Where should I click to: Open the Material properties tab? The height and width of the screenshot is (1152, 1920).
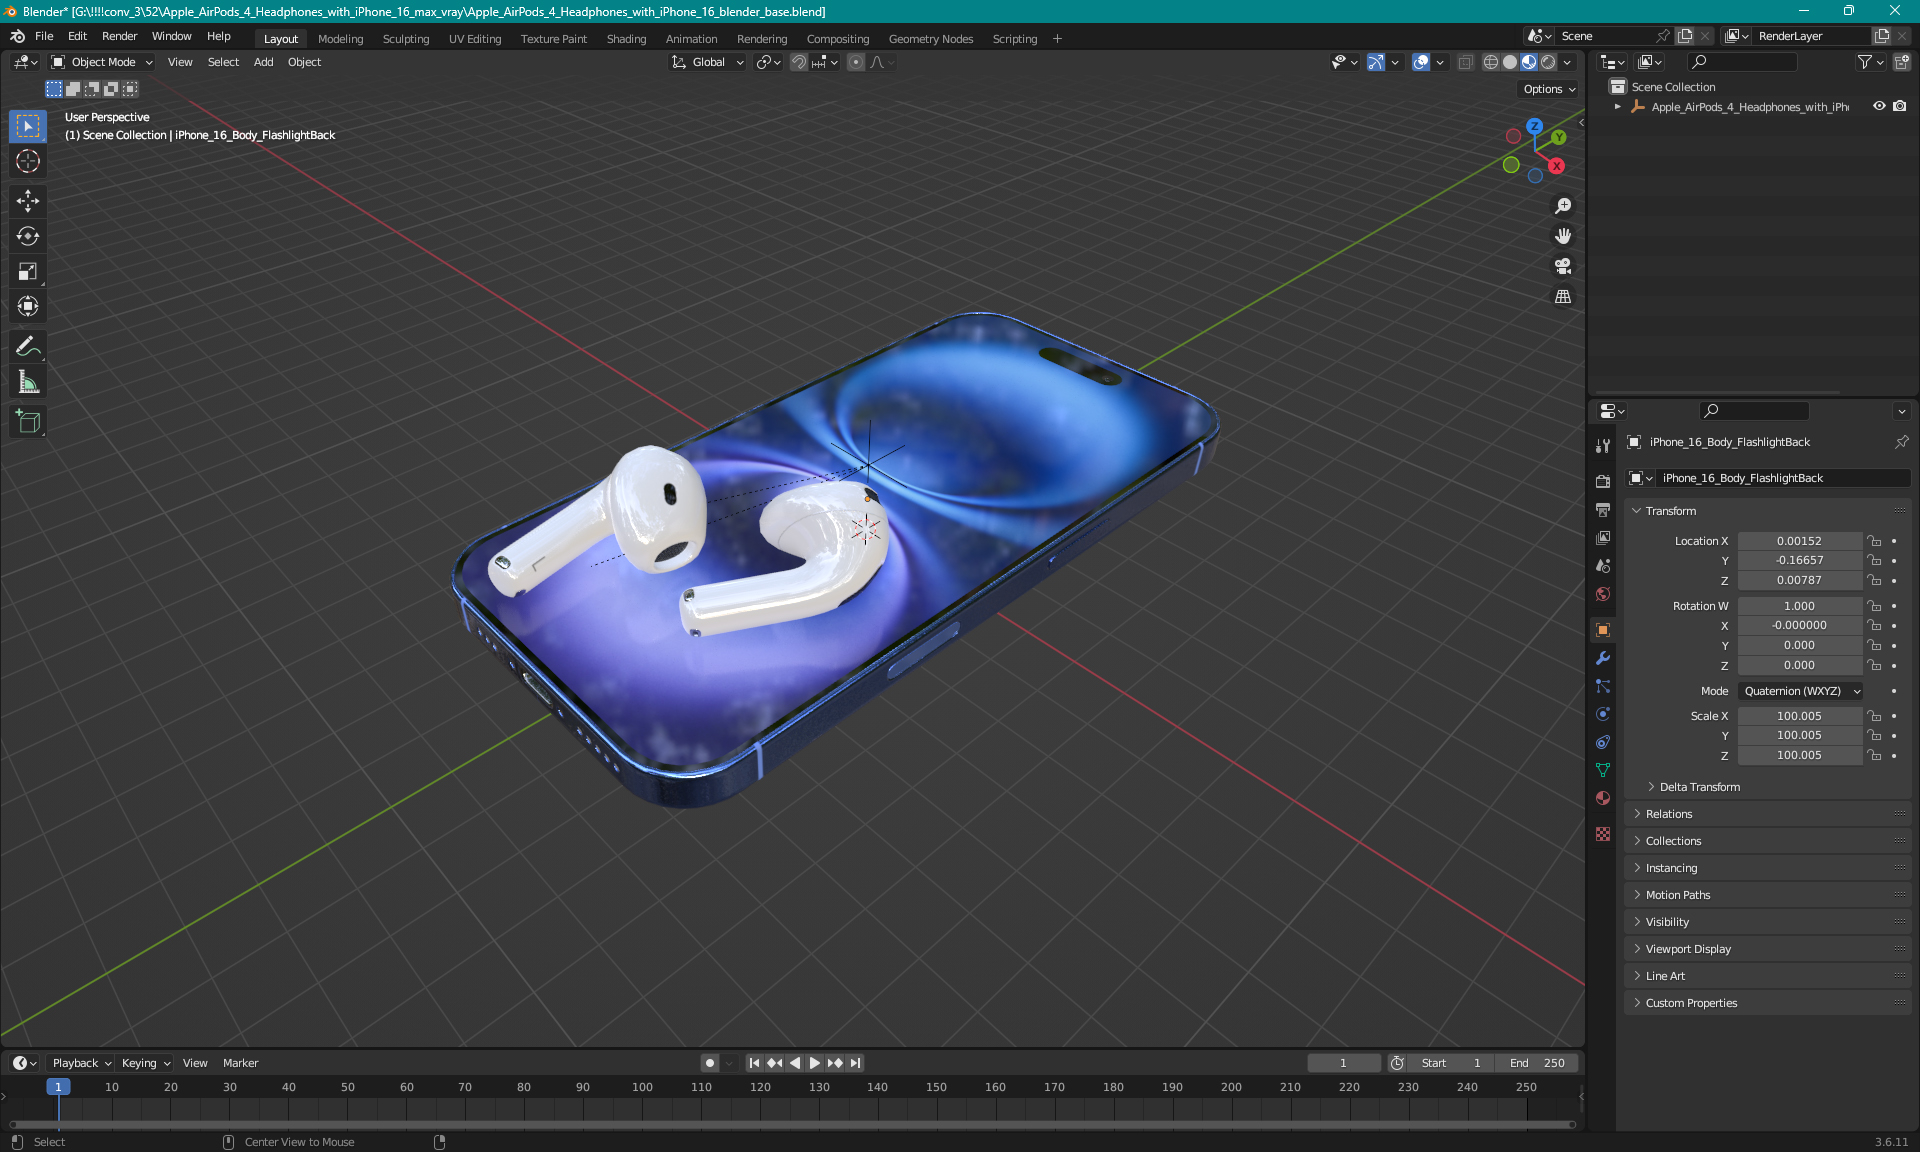pos(1603,798)
